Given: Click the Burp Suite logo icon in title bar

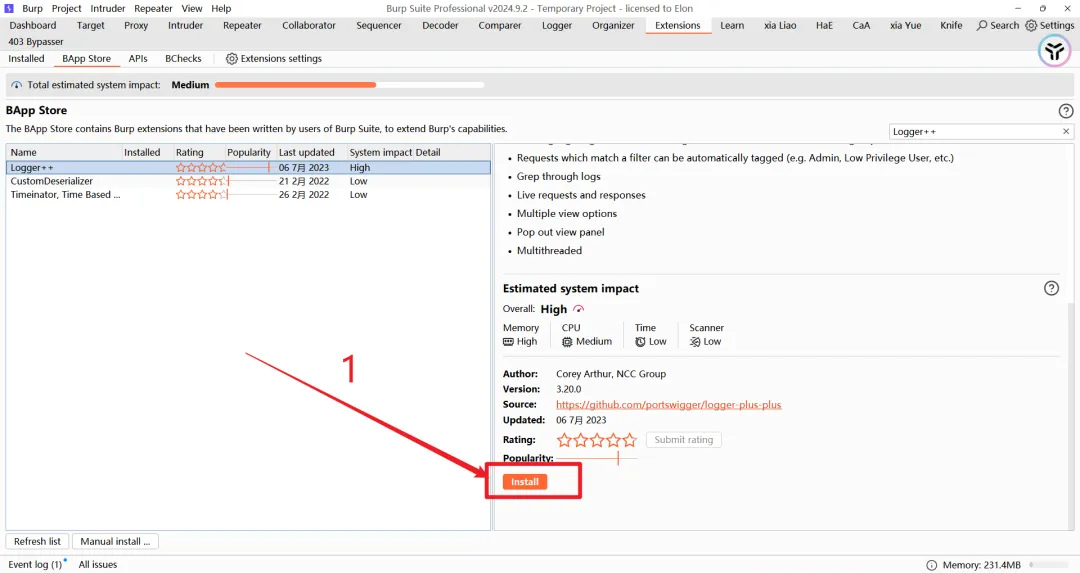Looking at the screenshot, I should [x=9, y=8].
